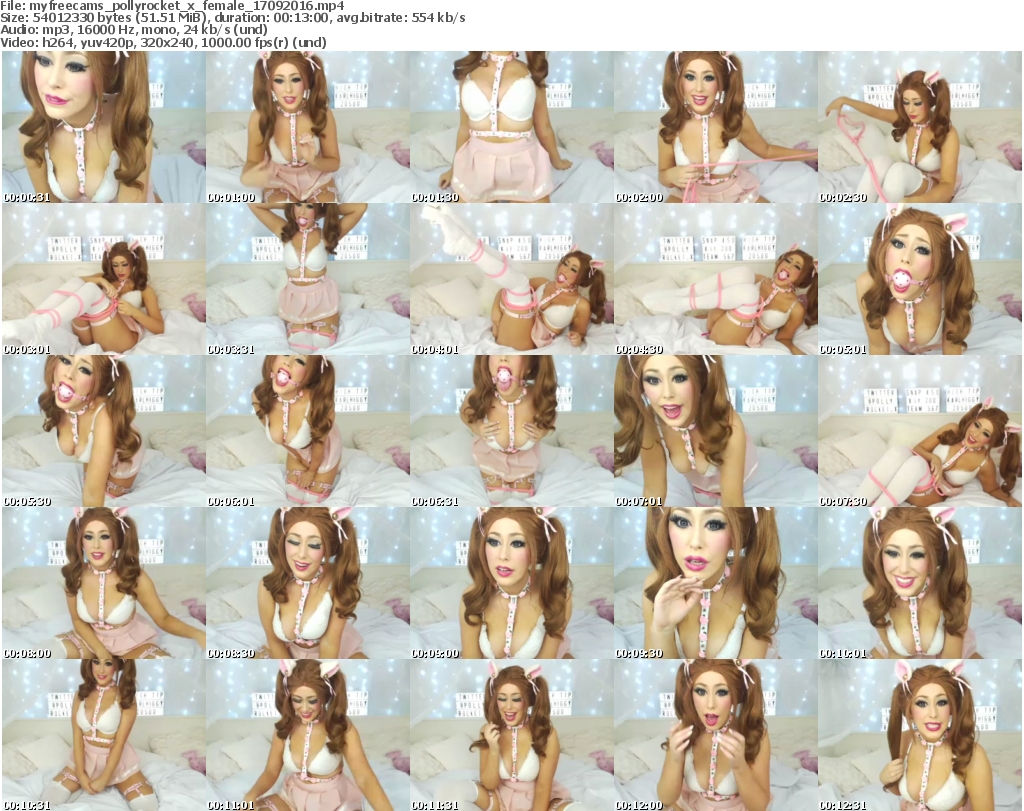The image size is (1024, 811).
Task: Click the frame stamped 00:05:01
Action: [919, 279]
